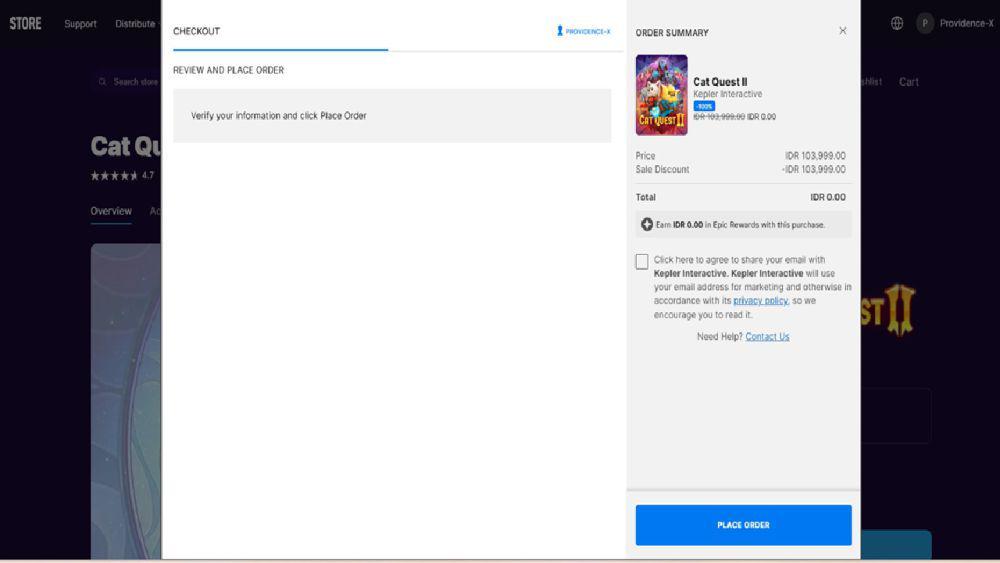The width and height of the screenshot is (1000, 563).
Task: Click the Cat Quest II title text
Action: point(720,82)
